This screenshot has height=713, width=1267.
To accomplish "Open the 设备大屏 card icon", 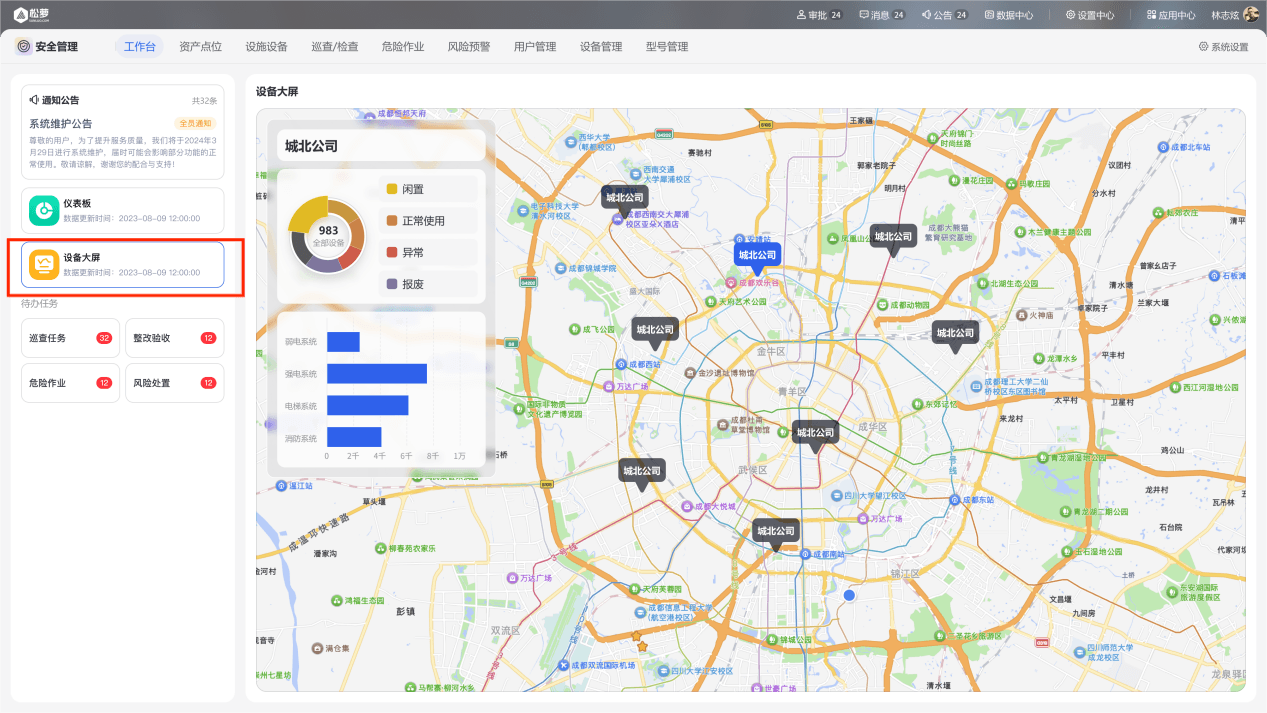I will [x=44, y=265].
